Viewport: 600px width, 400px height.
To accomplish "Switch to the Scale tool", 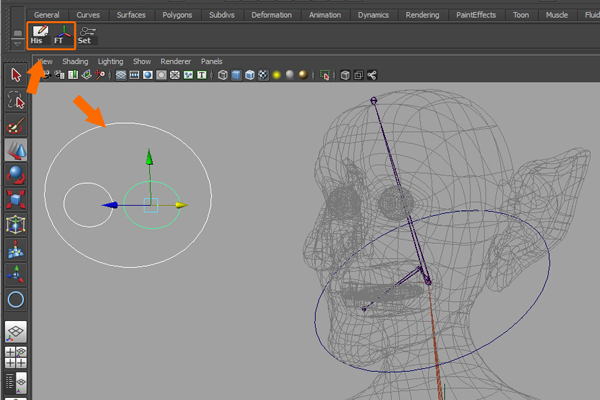I will tap(16, 199).
